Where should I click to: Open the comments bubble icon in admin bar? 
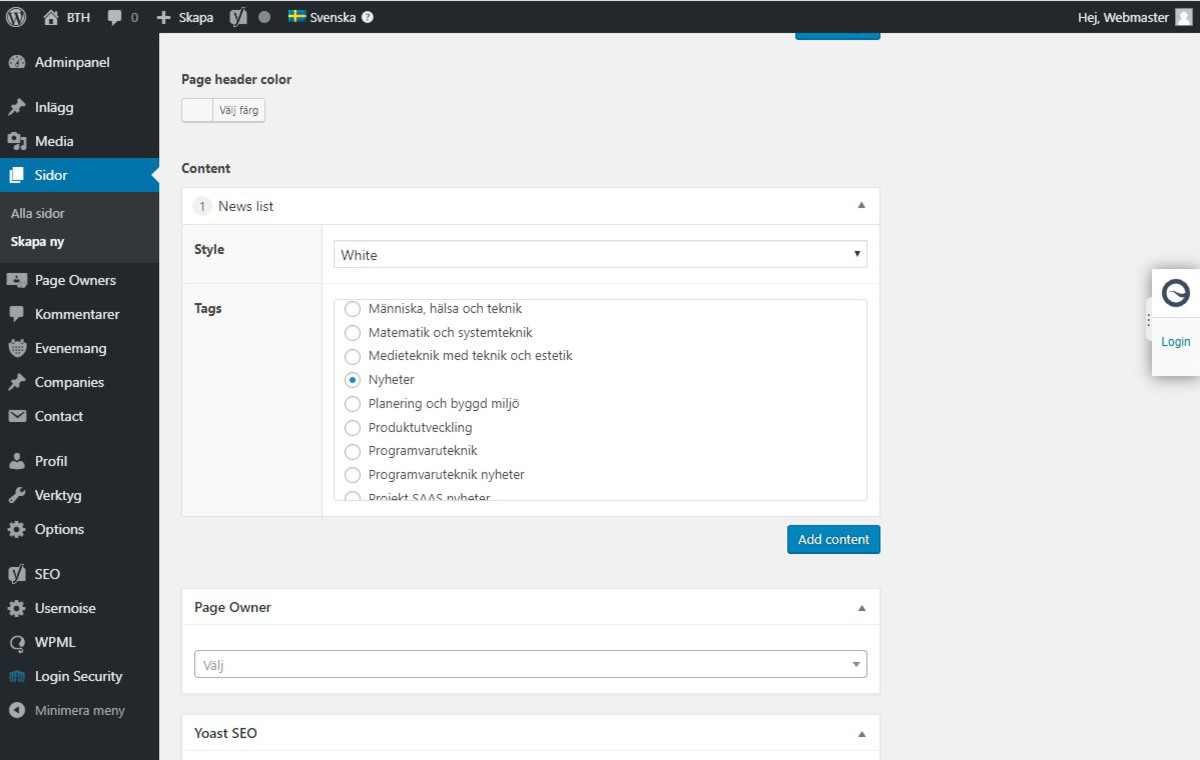click(x=115, y=17)
